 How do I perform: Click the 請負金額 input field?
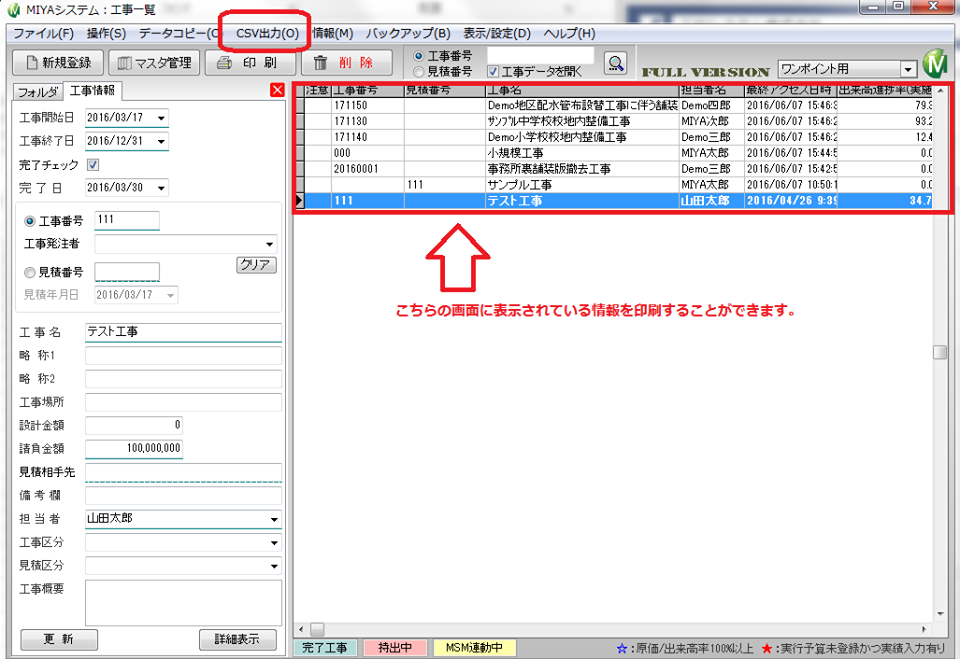tap(133, 448)
